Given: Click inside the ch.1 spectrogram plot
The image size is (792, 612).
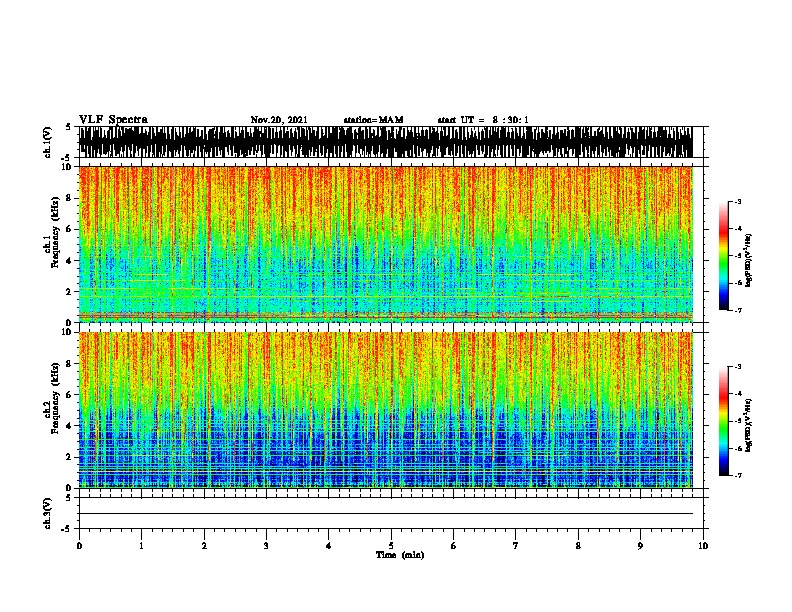Looking at the screenshot, I should tap(385, 244).
